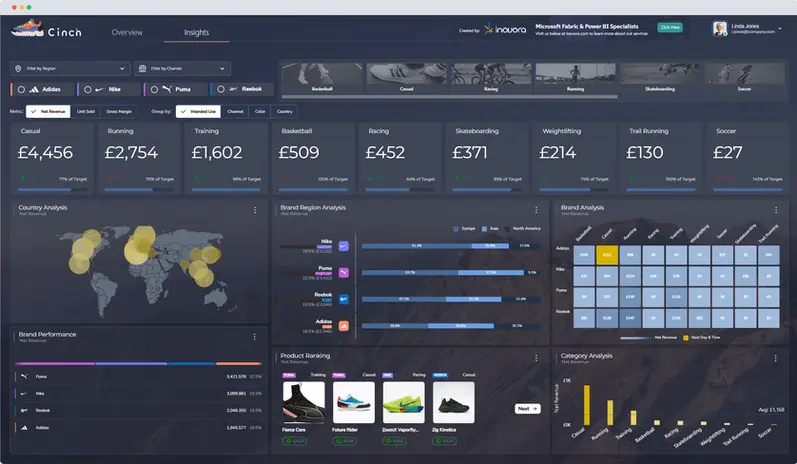
Task: Click the Nike tag above ZoomX Vaporfly product
Action: point(387,375)
